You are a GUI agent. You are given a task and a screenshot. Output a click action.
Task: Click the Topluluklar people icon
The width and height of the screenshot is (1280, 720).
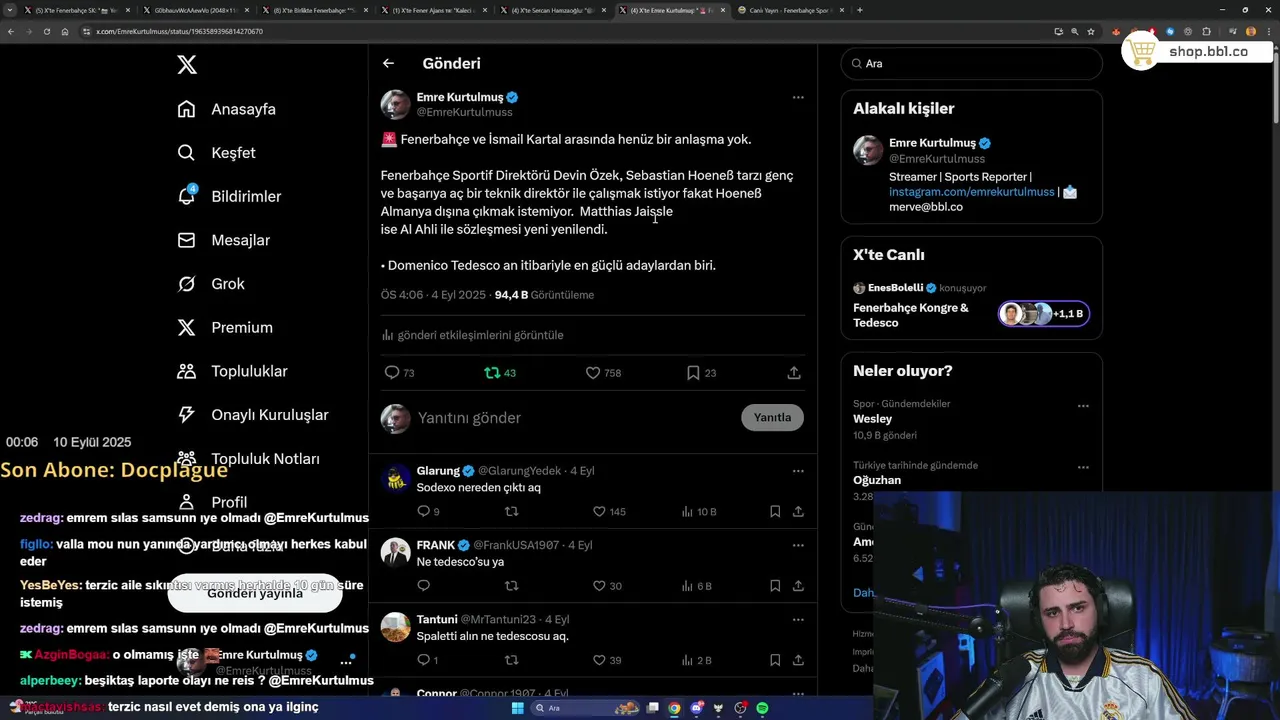pos(186,371)
